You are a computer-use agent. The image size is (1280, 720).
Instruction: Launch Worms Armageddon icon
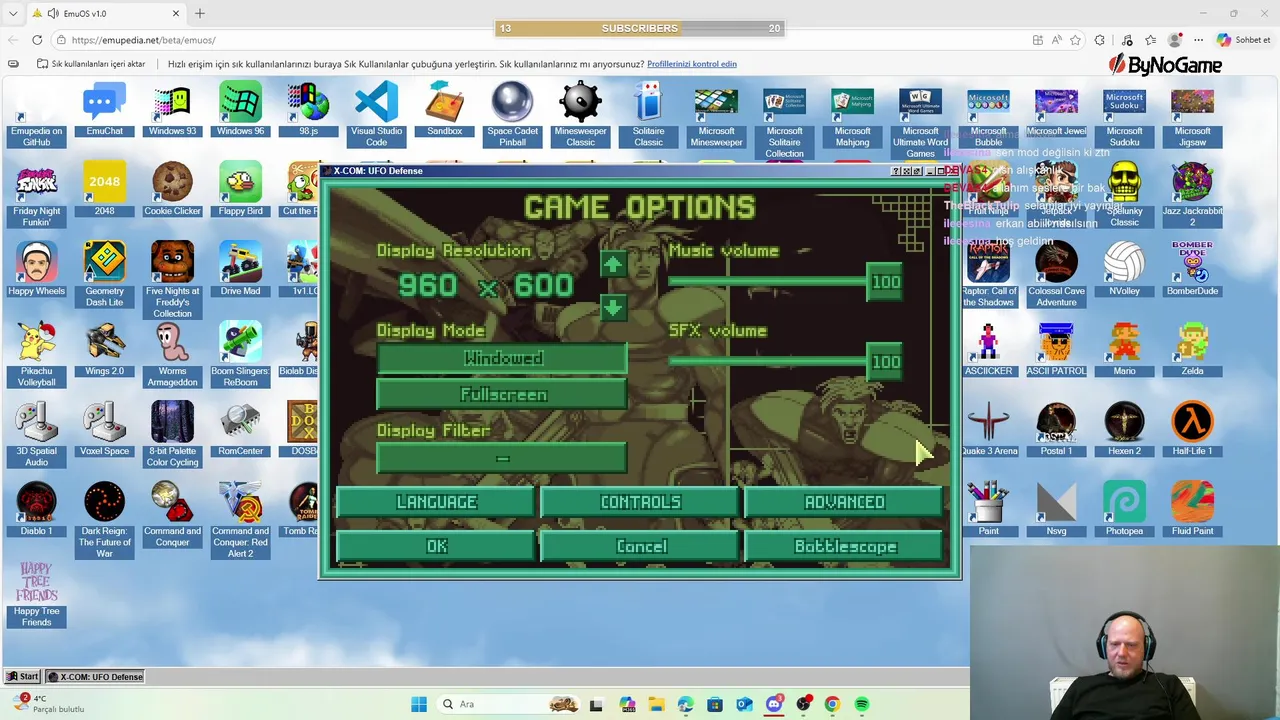point(172,355)
